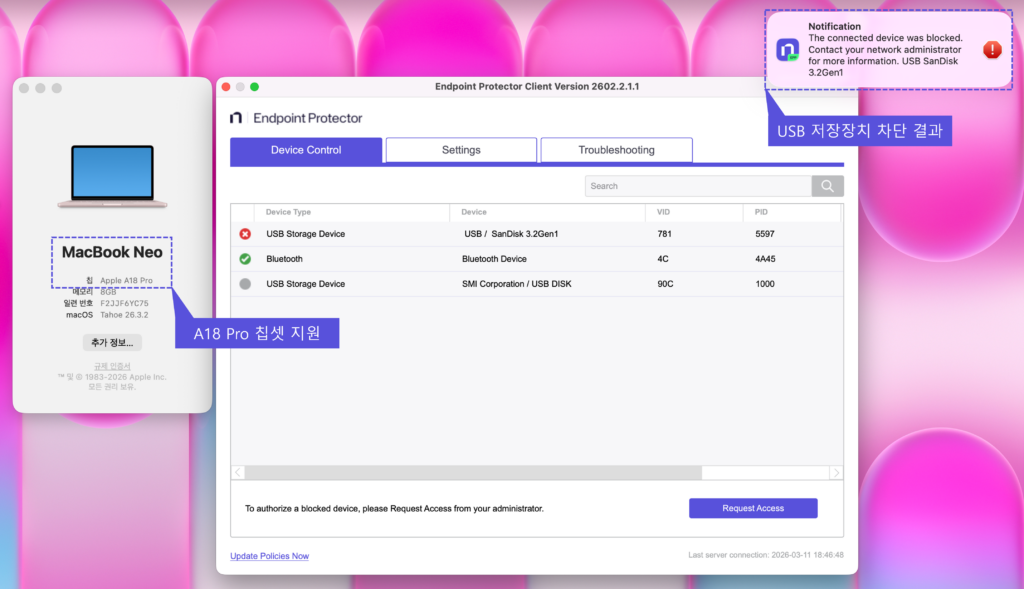Click the red alert icon in notification

(x=991, y=49)
